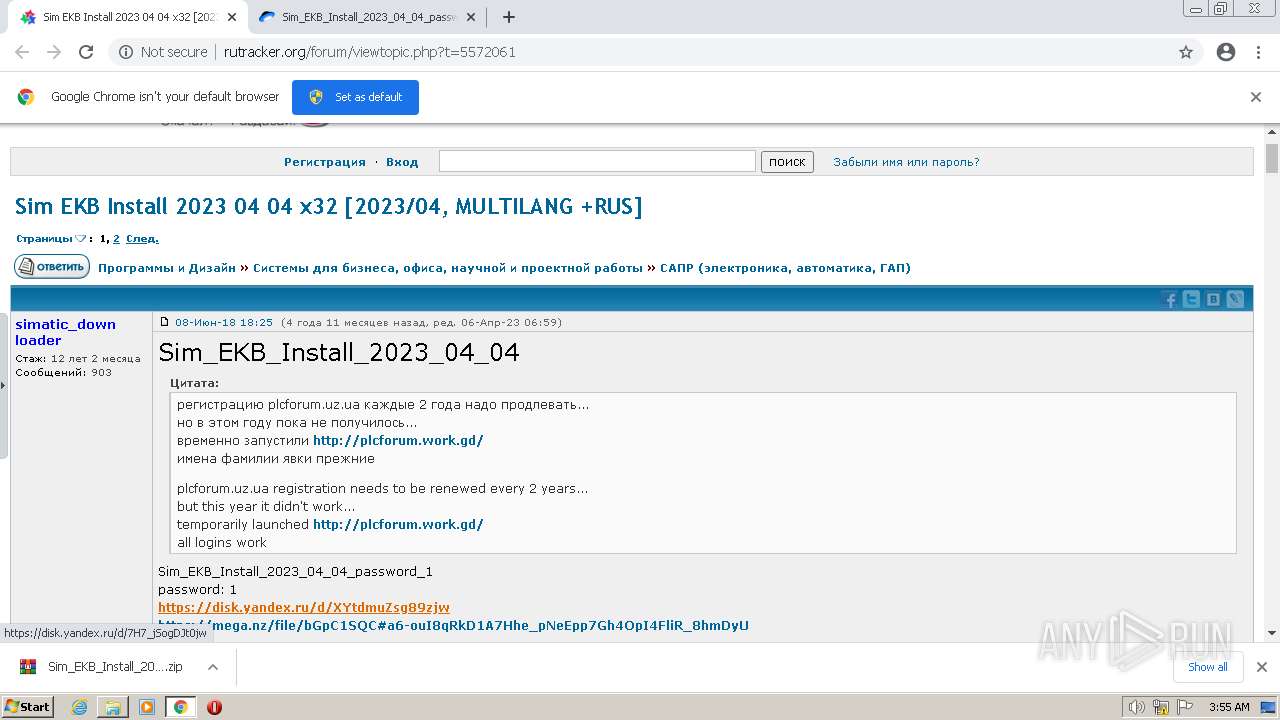The height and width of the screenshot is (720, 1280).
Task: Close the Sim EKB Install x32 tab
Action: coord(232,17)
